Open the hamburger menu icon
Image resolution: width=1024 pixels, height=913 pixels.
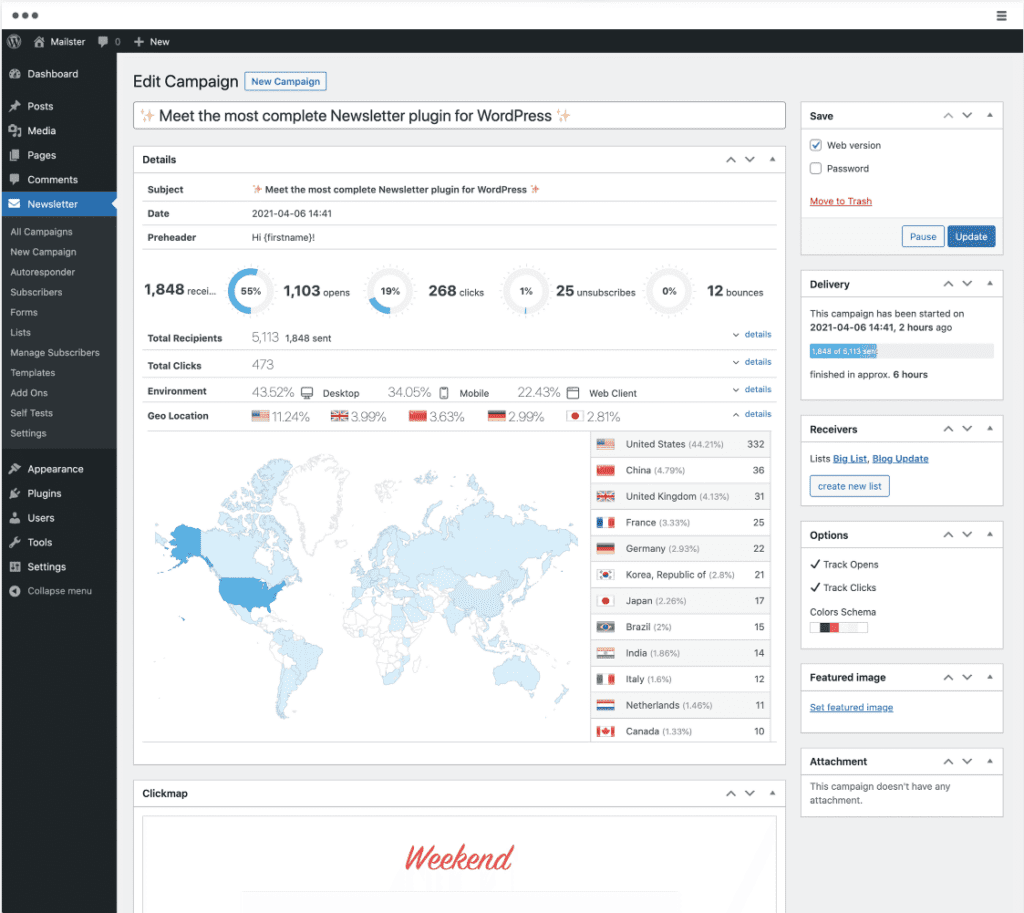click(x=1001, y=16)
